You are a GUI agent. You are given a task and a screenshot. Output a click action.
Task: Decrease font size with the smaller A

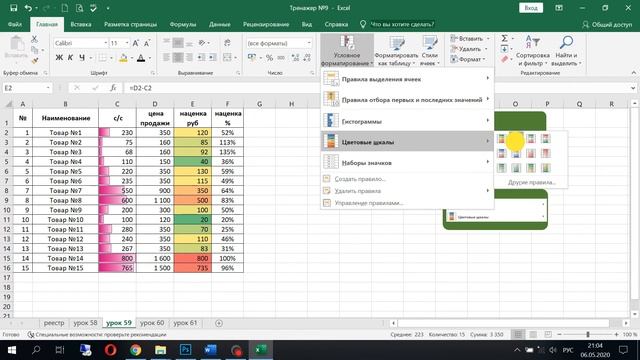pos(147,43)
